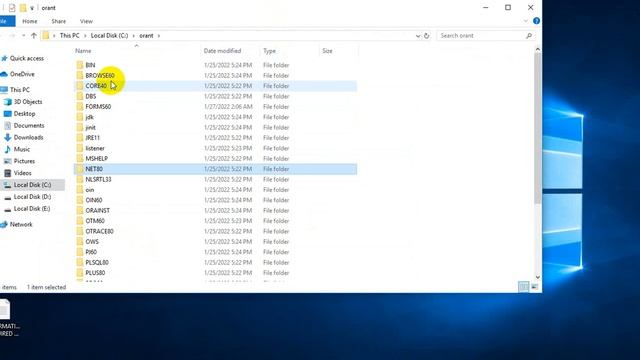
Task: Select the jinit folder icon
Action: [x=80, y=127]
